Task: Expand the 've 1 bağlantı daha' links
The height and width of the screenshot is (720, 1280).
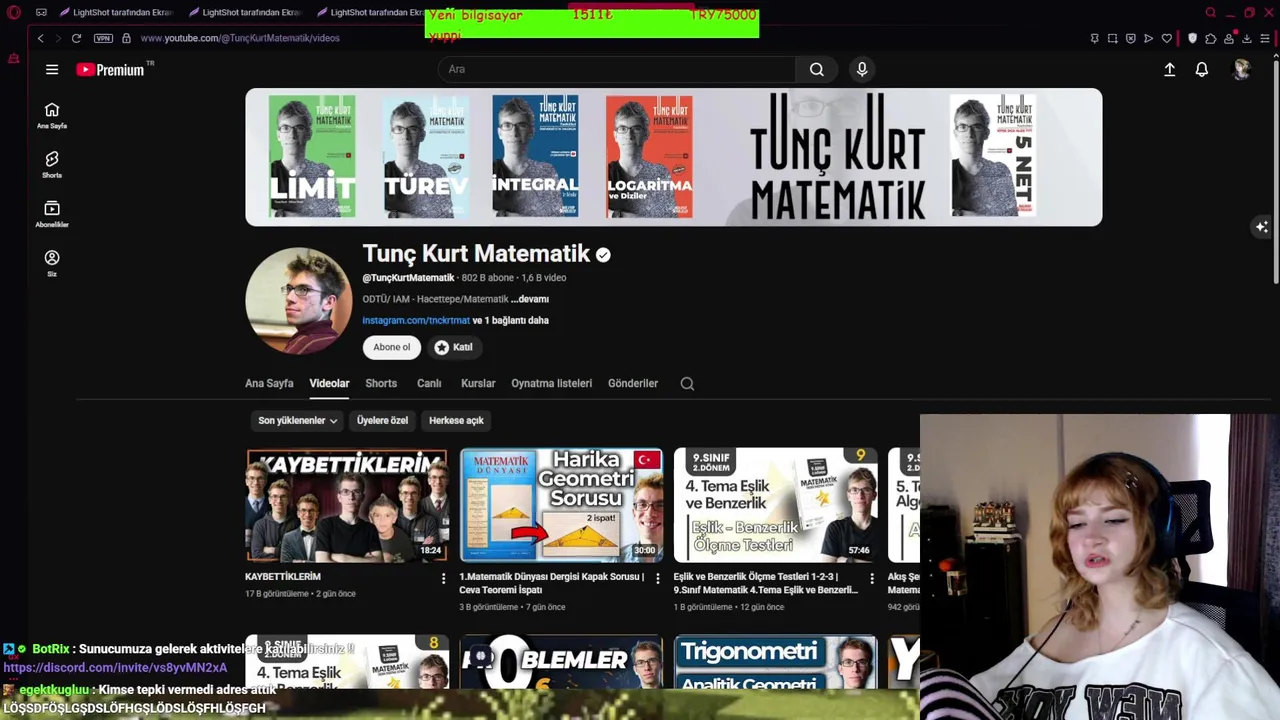Action: pyautogui.click(x=510, y=321)
